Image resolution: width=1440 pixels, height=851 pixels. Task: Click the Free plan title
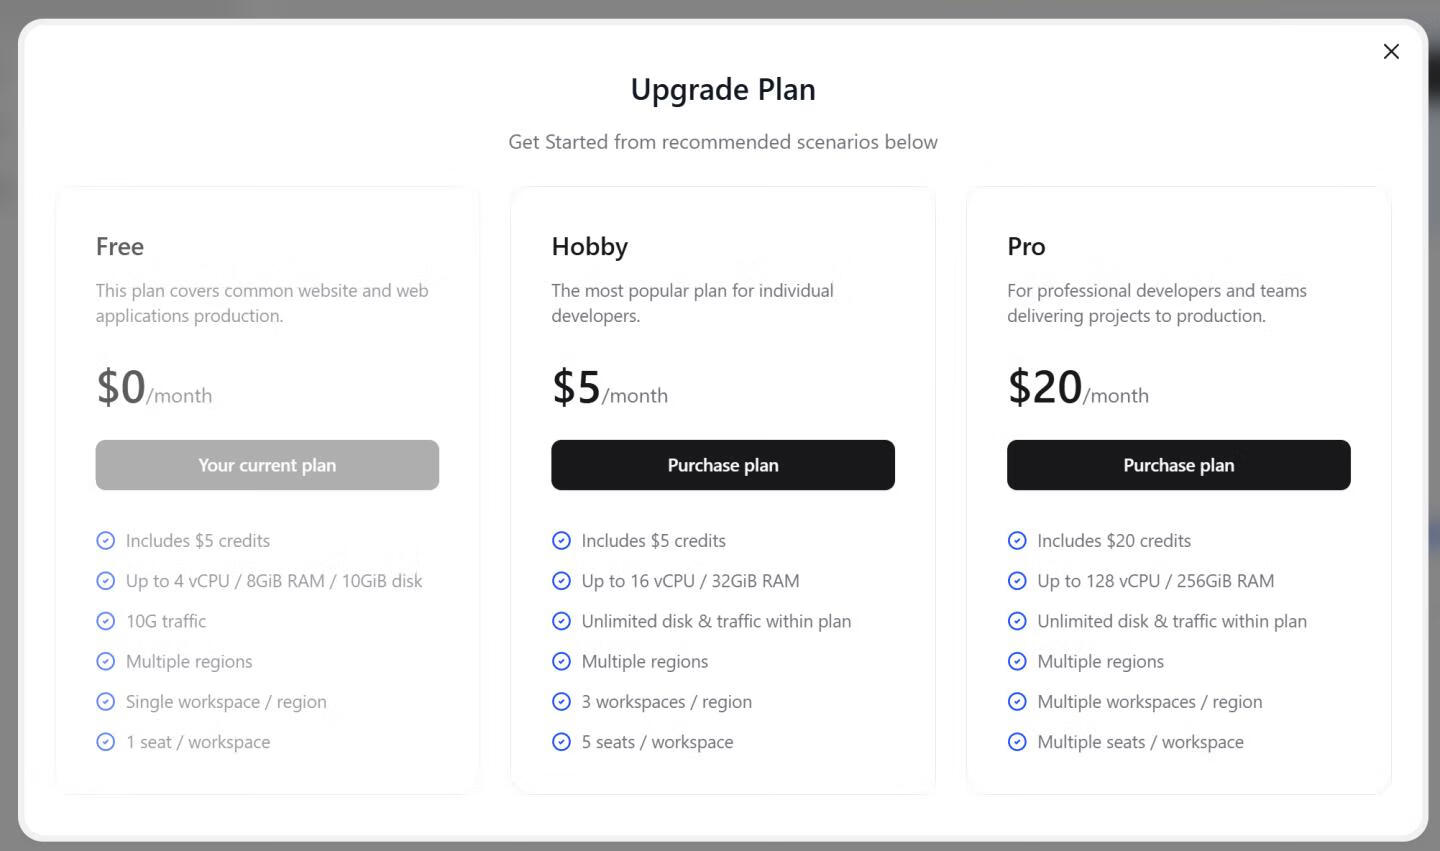(120, 247)
